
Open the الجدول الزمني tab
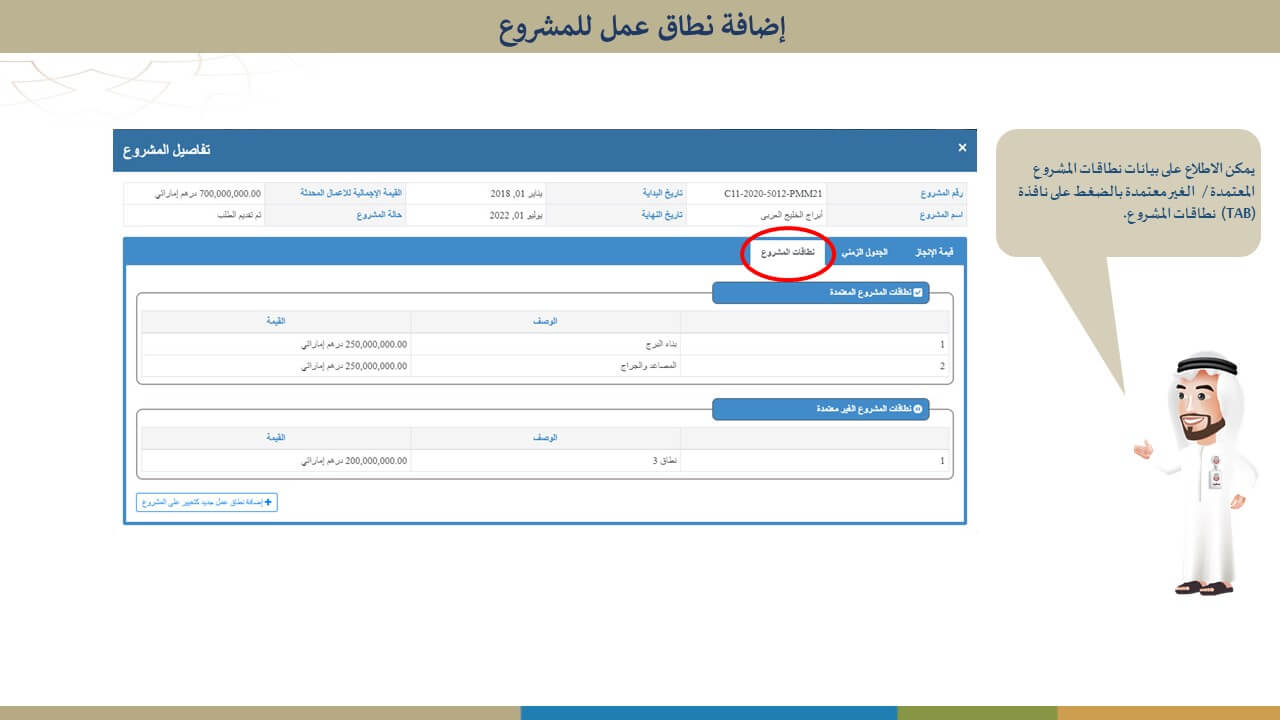click(x=864, y=253)
